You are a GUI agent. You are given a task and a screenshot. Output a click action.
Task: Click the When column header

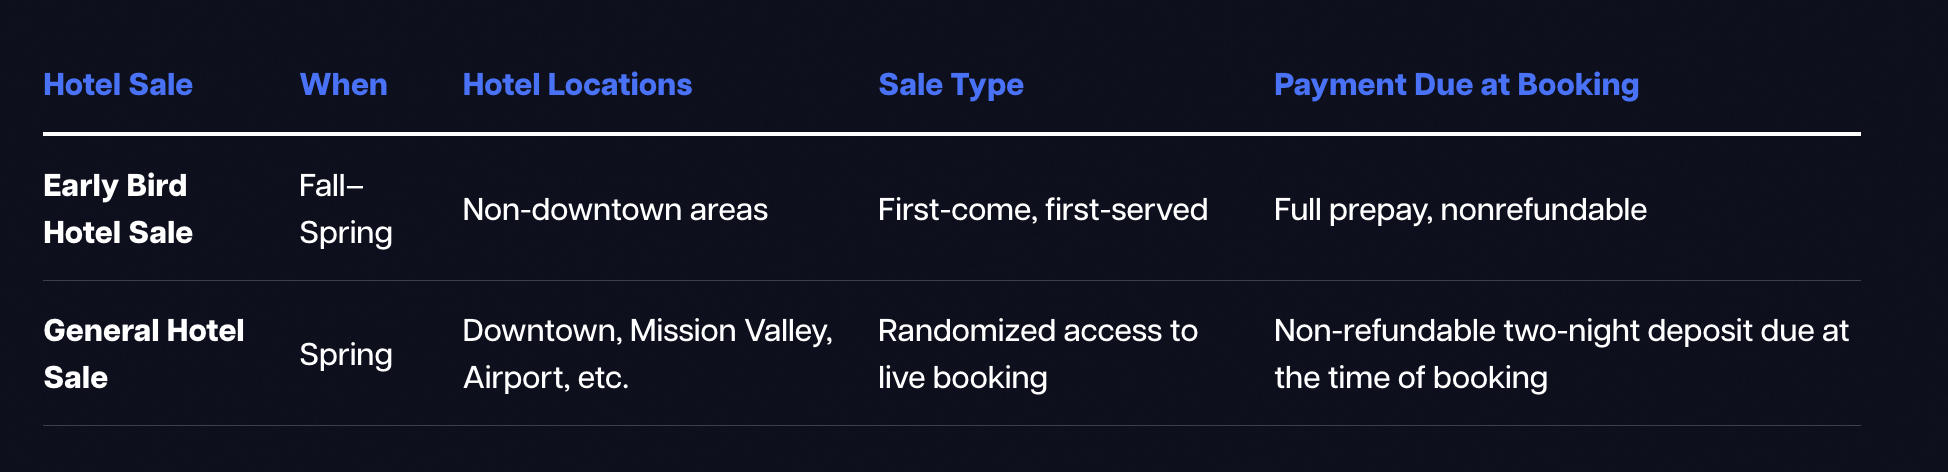click(343, 85)
